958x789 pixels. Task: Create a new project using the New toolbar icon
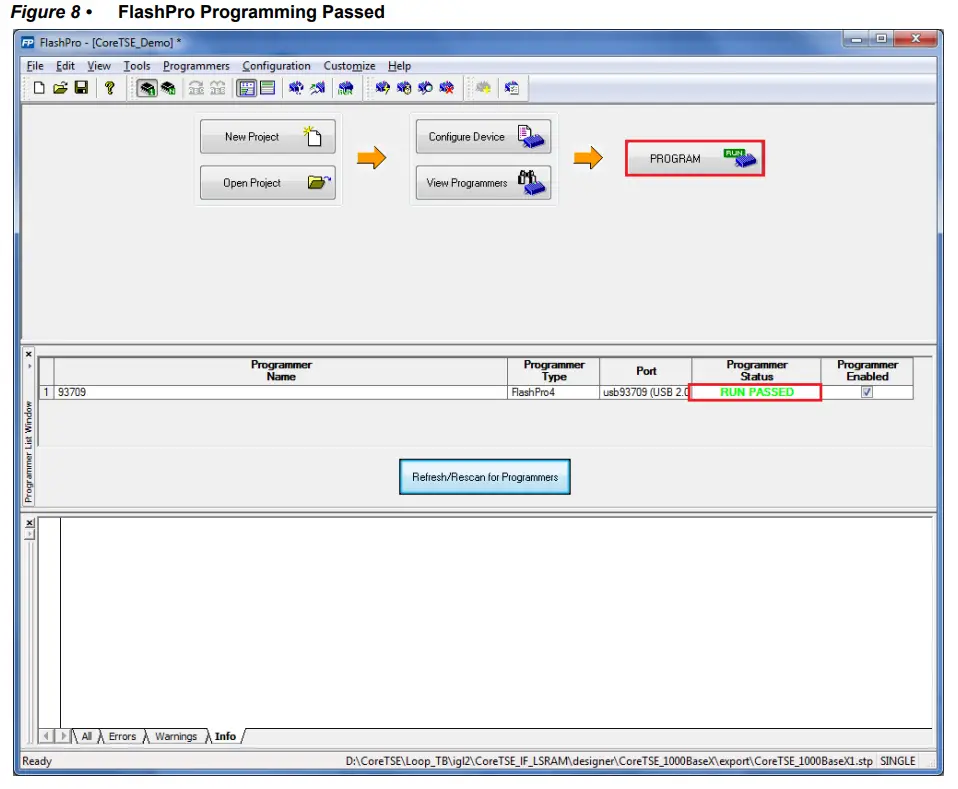pos(38,88)
